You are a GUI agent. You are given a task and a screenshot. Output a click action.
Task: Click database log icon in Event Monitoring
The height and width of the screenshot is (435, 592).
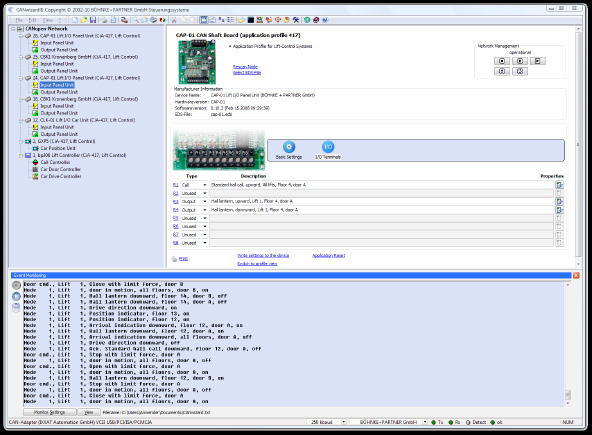[x=16, y=308]
